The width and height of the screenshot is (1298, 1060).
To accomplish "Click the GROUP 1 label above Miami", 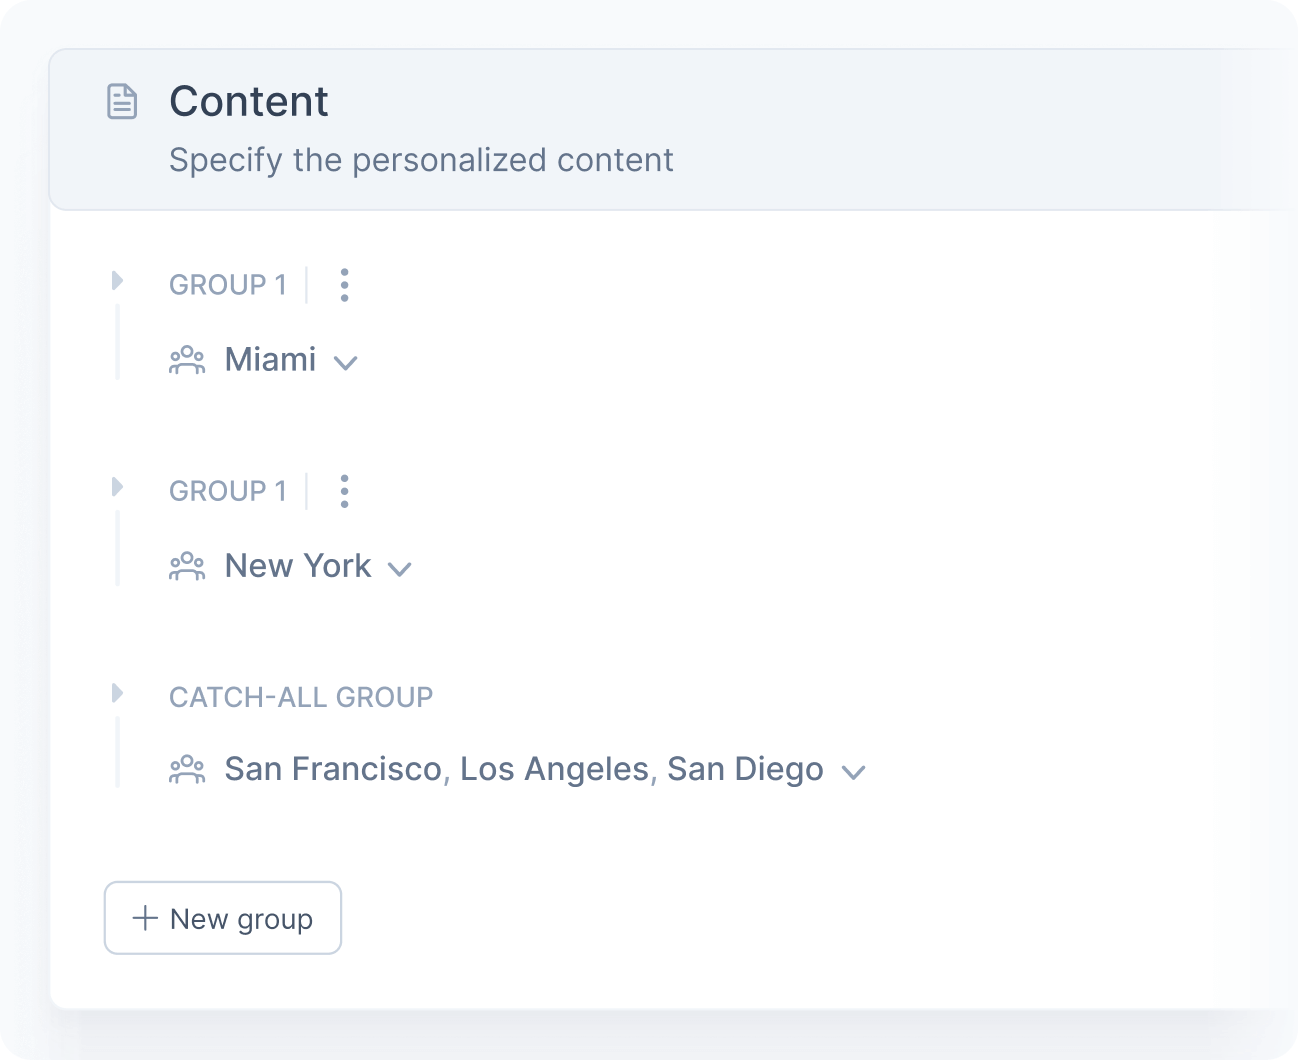I will (x=228, y=285).
